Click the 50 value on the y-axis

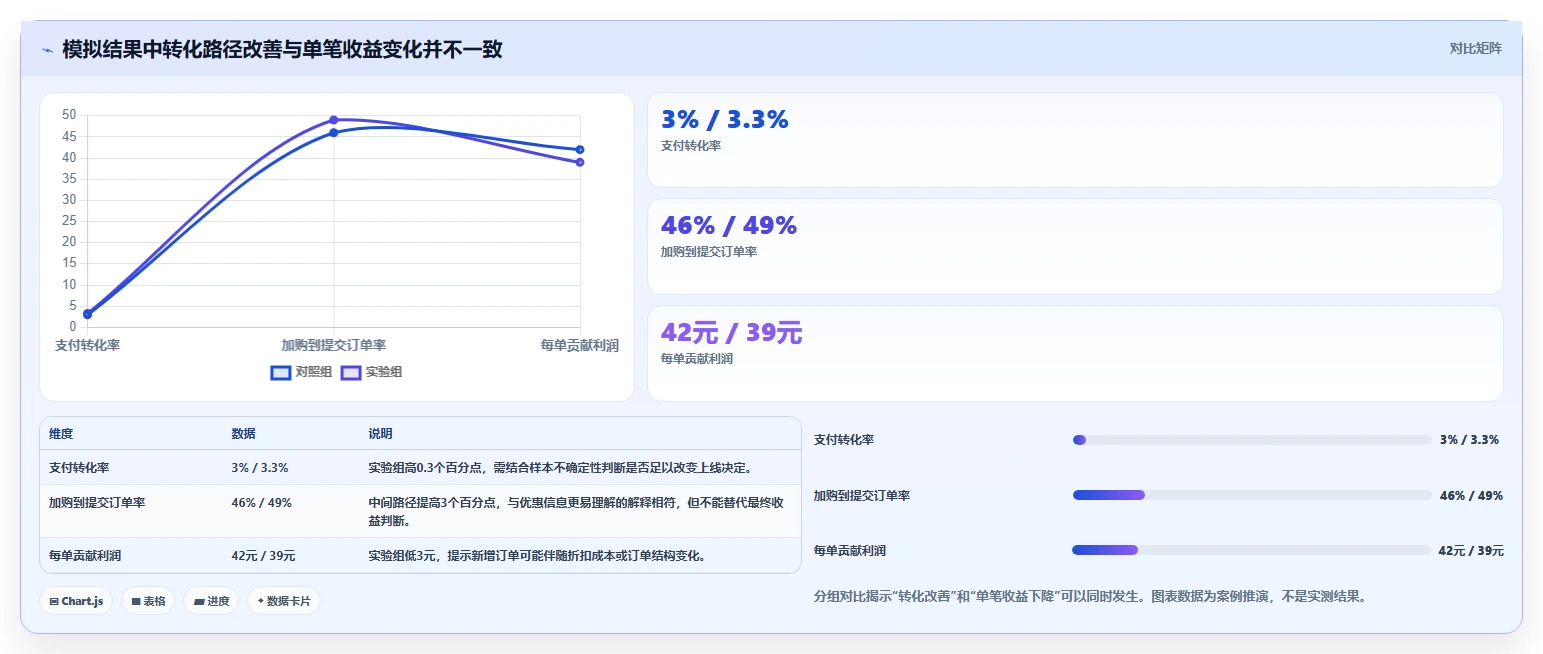click(x=68, y=115)
